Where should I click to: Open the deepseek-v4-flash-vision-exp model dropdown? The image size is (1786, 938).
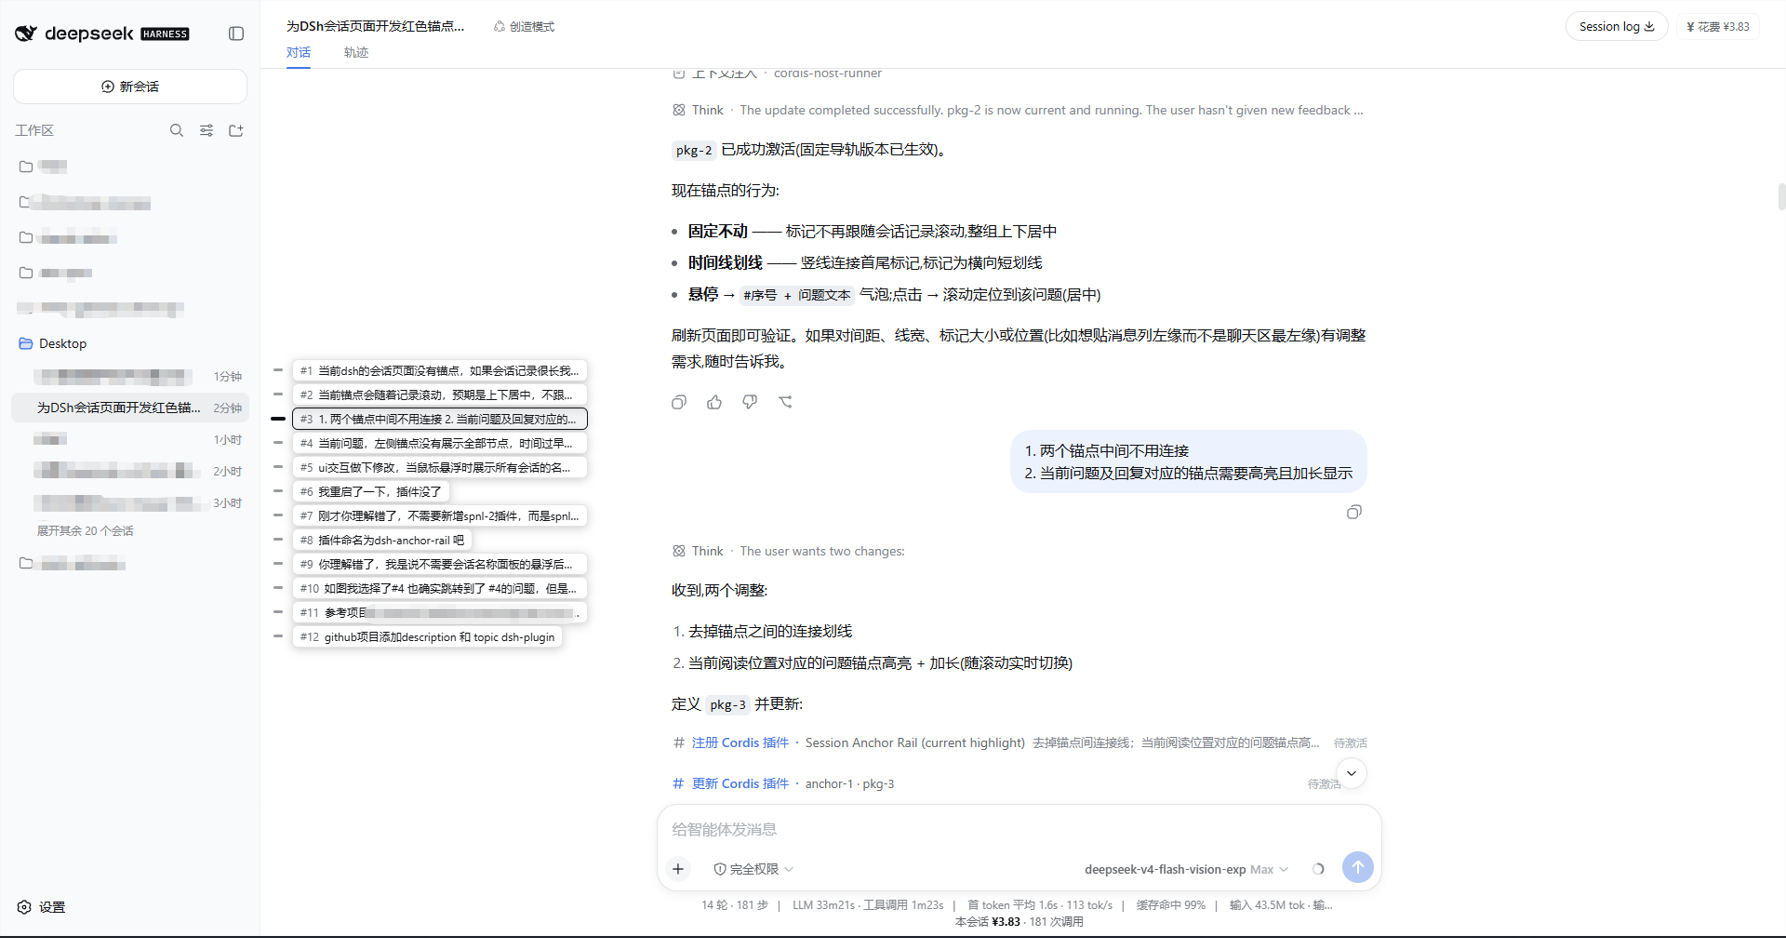1186,869
